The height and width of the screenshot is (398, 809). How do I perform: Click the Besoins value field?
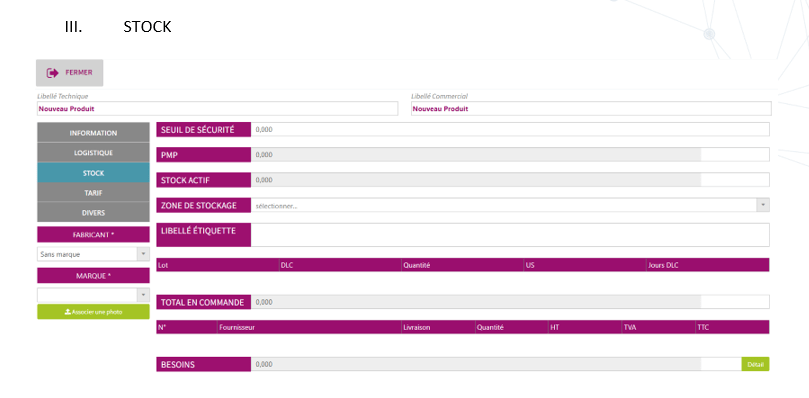click(x=496, y=364)
